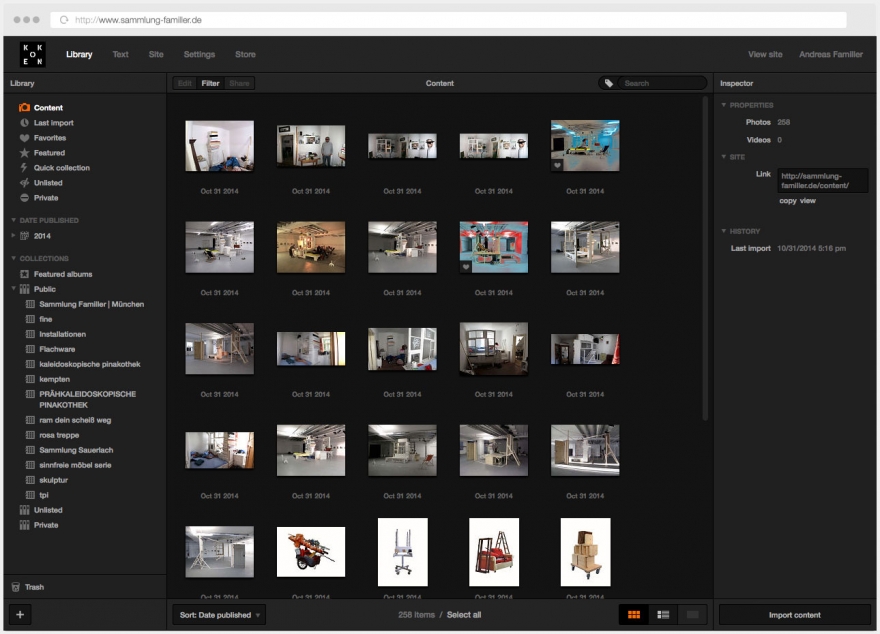Select the red armchair with ladder thumbnail
The height and width of the screenshot is (634, 880).
point(494,552)
